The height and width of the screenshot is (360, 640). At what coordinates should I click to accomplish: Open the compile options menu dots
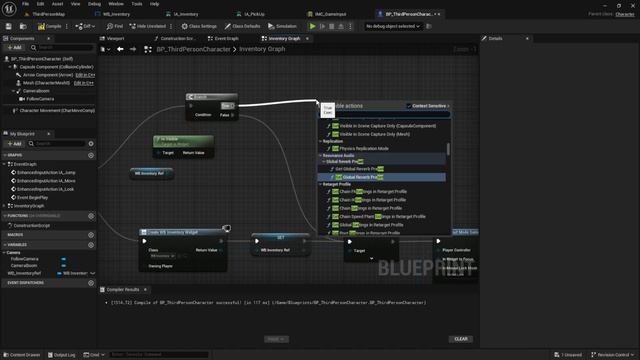pos(67,26)
